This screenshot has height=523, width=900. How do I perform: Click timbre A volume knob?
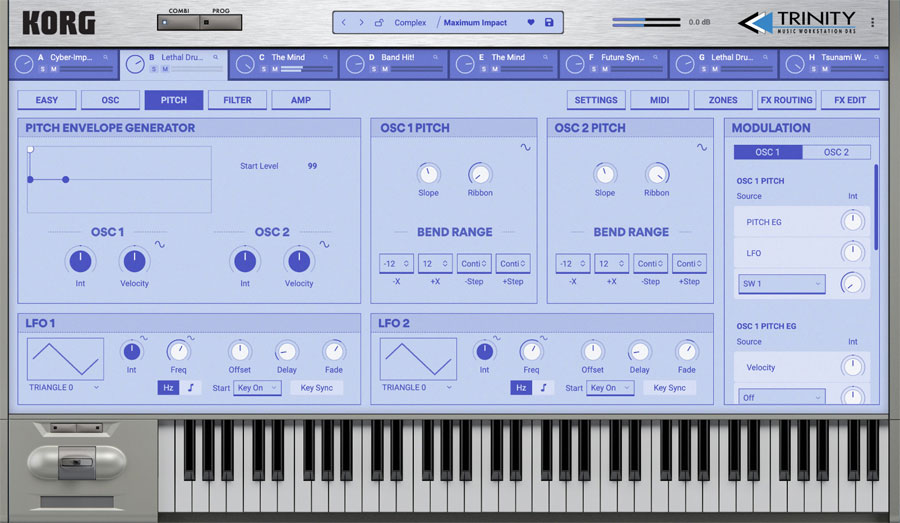(x=24, y=64)
